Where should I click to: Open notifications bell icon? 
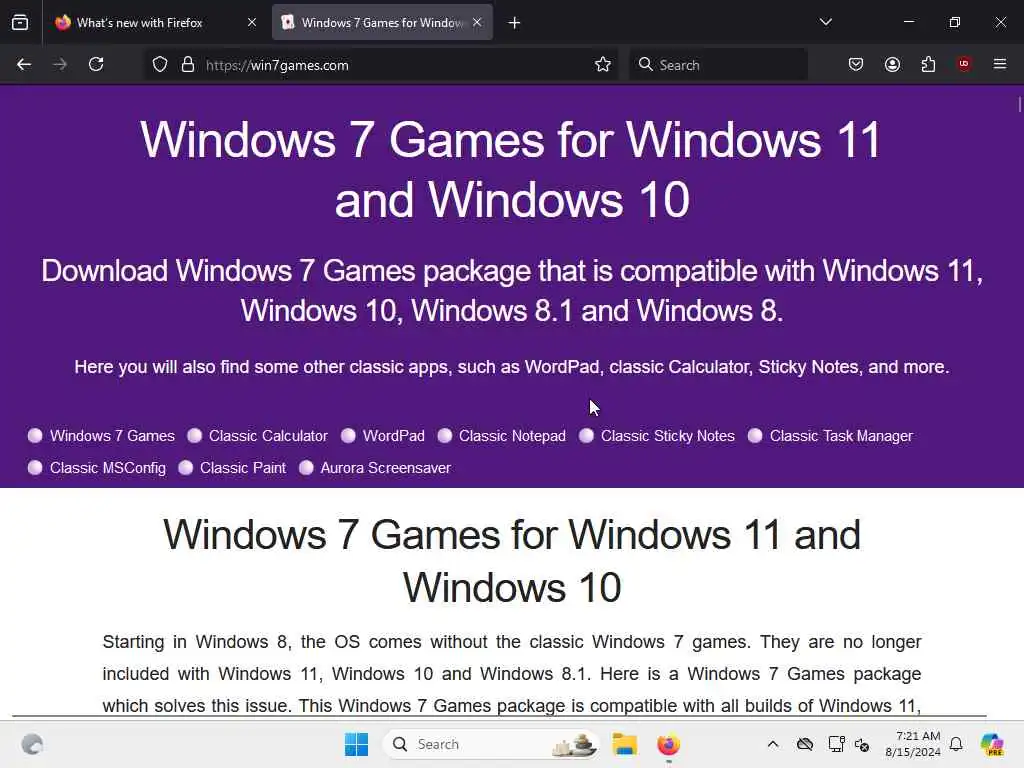click(x=956, y=744)
